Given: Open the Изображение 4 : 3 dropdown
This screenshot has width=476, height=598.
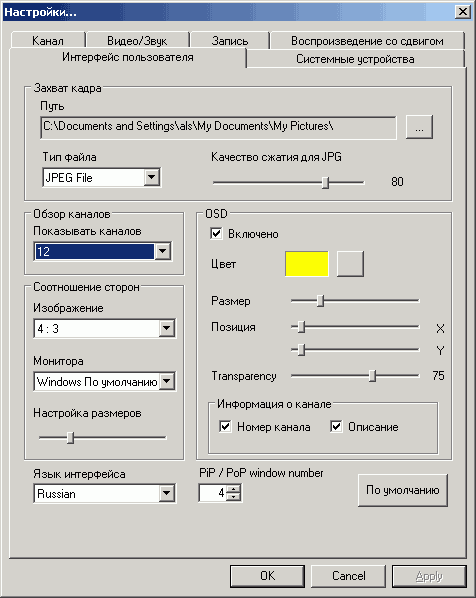Looking at the screenshot, I should coord(167,328).
